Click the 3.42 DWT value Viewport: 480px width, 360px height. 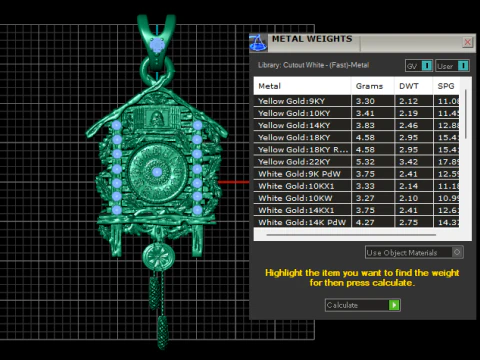409,162
